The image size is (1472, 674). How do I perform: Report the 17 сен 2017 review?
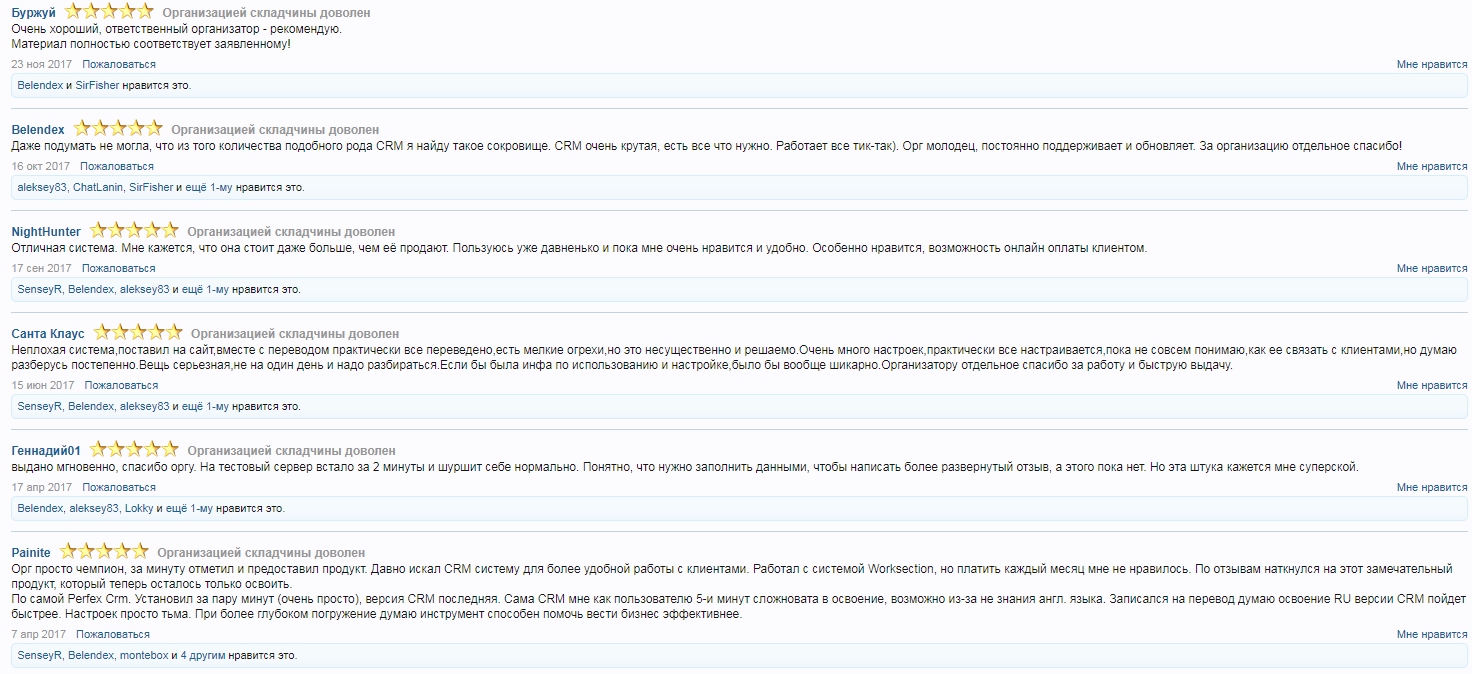click(119, 268)
